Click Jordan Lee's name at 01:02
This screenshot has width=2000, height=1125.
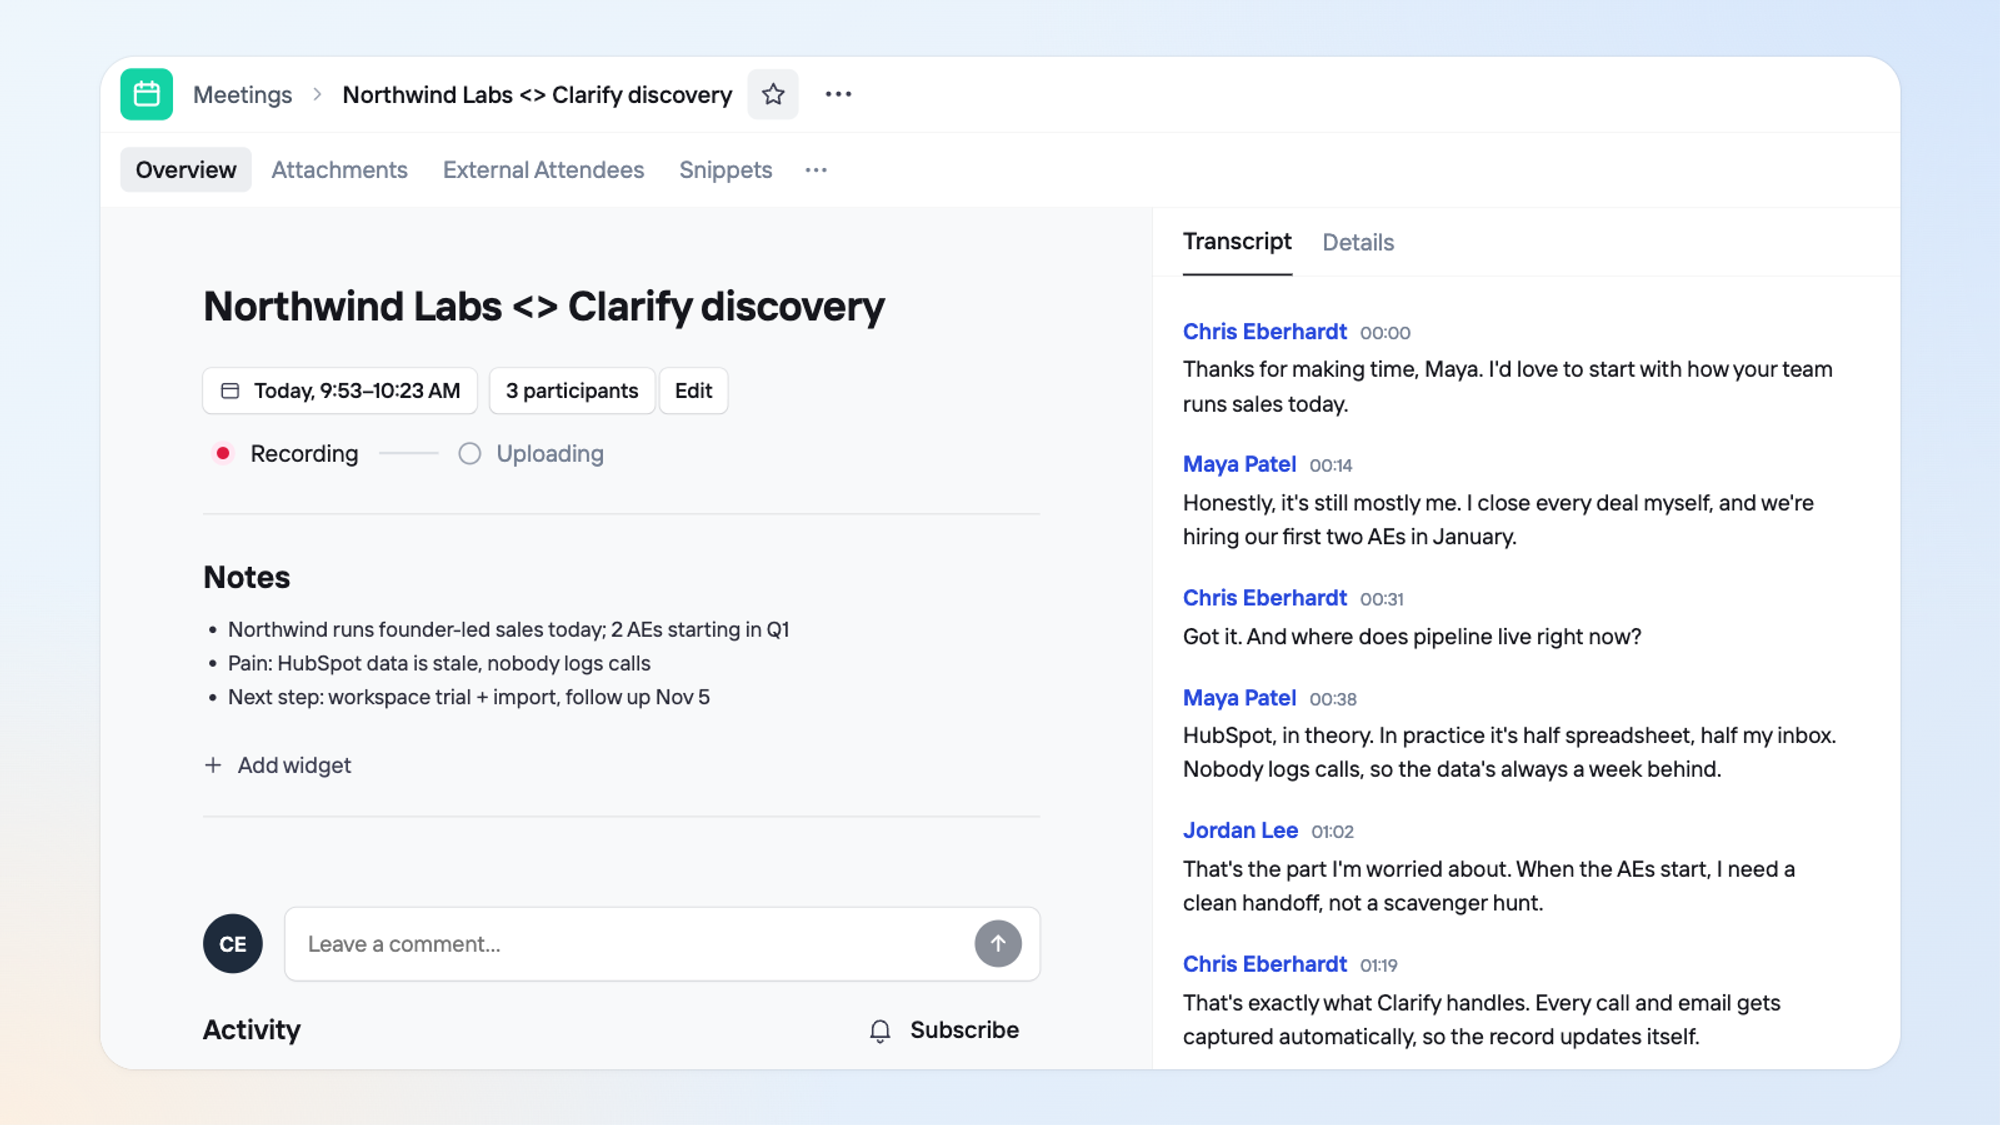click(1240, 830)
